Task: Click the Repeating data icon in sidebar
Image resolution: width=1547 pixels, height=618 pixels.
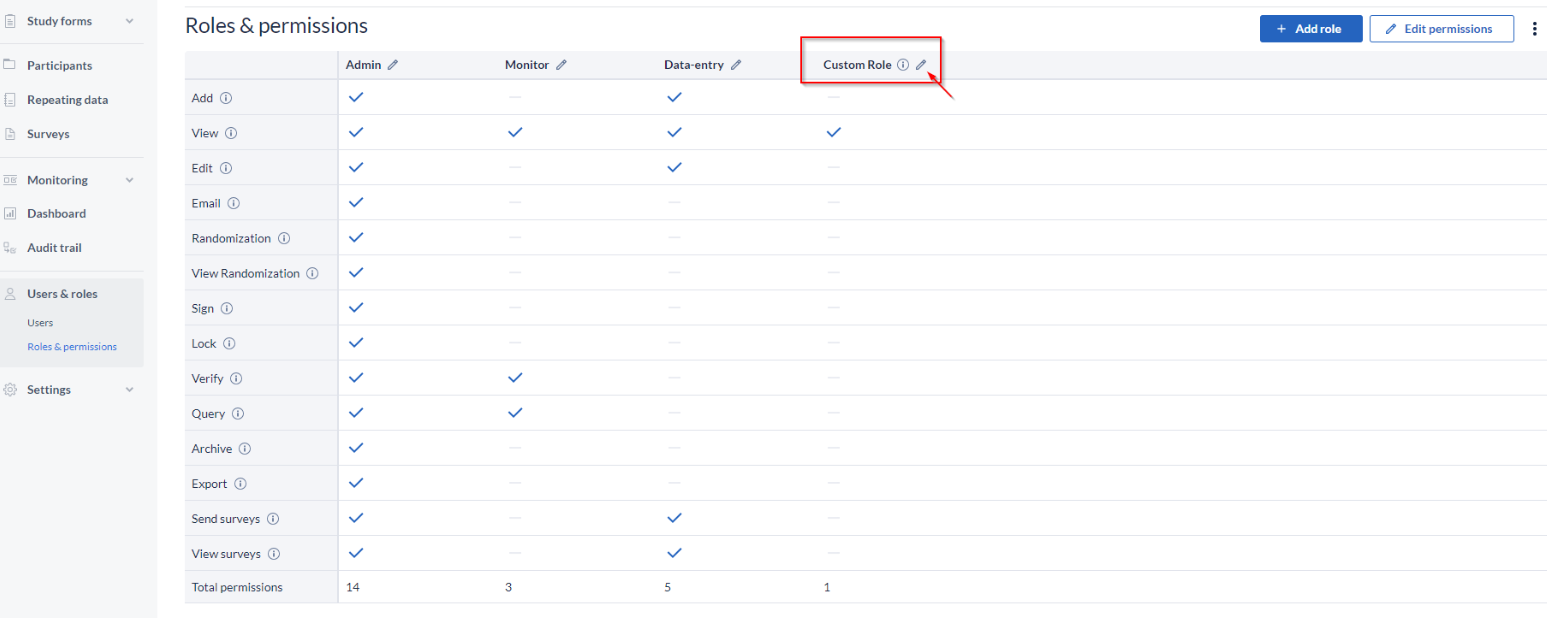Action: coord(10,100)
